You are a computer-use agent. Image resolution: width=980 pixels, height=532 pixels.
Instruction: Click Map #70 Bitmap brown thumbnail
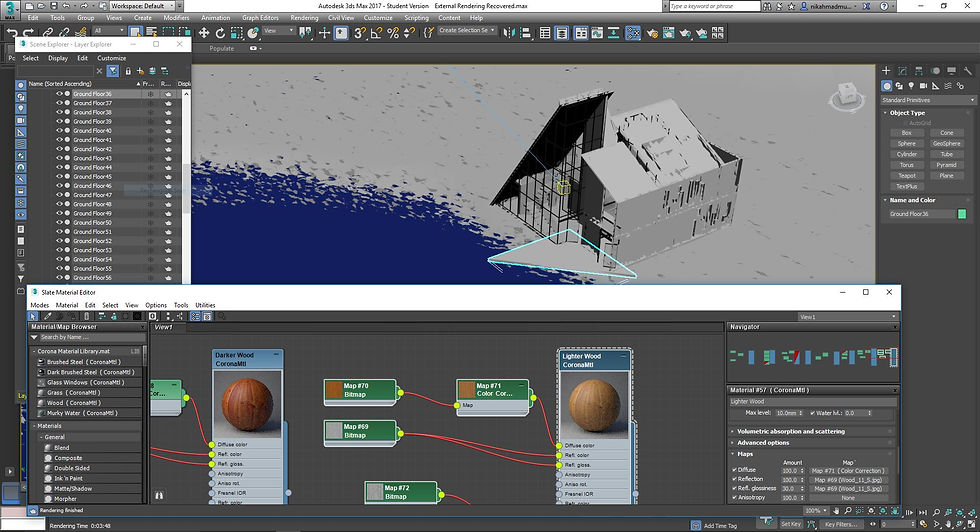point(334,390)
